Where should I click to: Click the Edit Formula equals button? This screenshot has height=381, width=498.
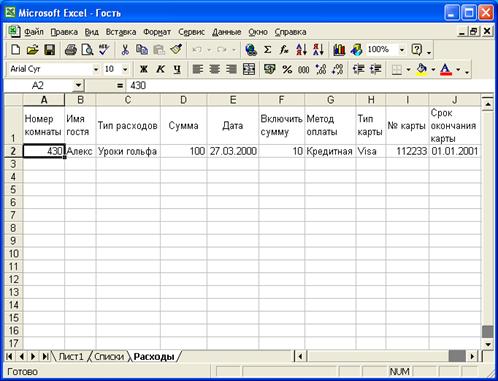coord(120,85)
